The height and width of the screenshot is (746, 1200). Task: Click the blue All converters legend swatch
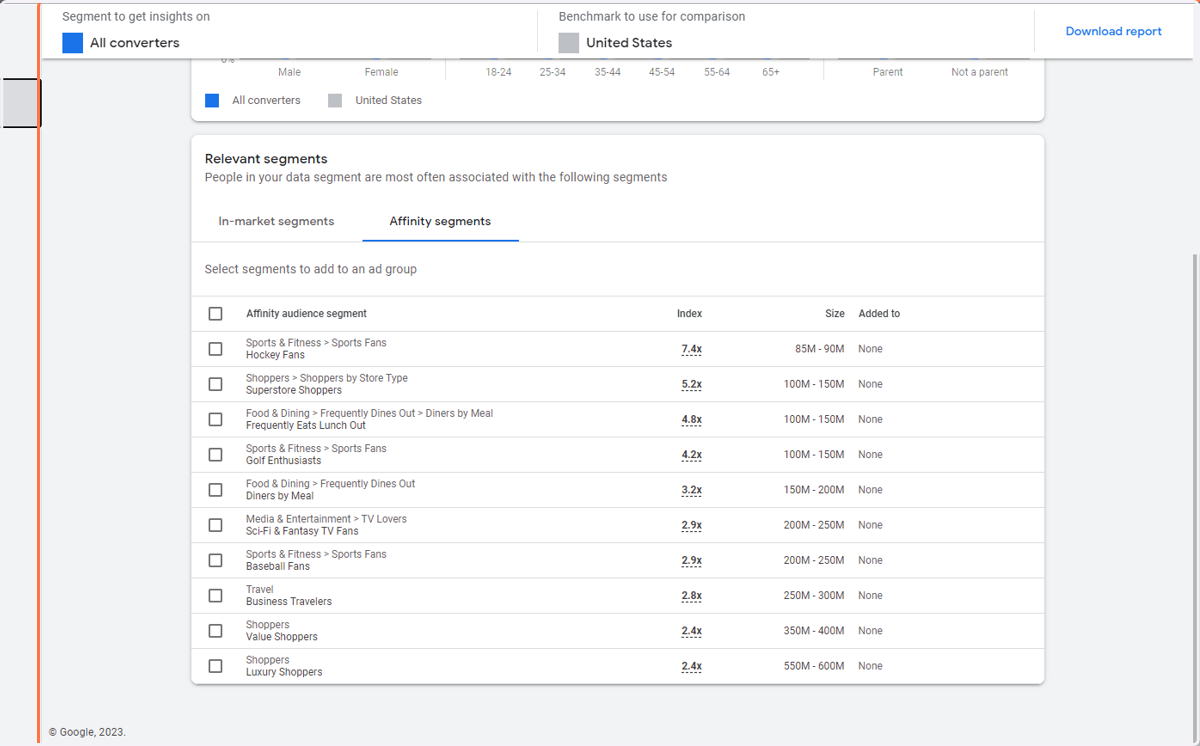(212, 100)
